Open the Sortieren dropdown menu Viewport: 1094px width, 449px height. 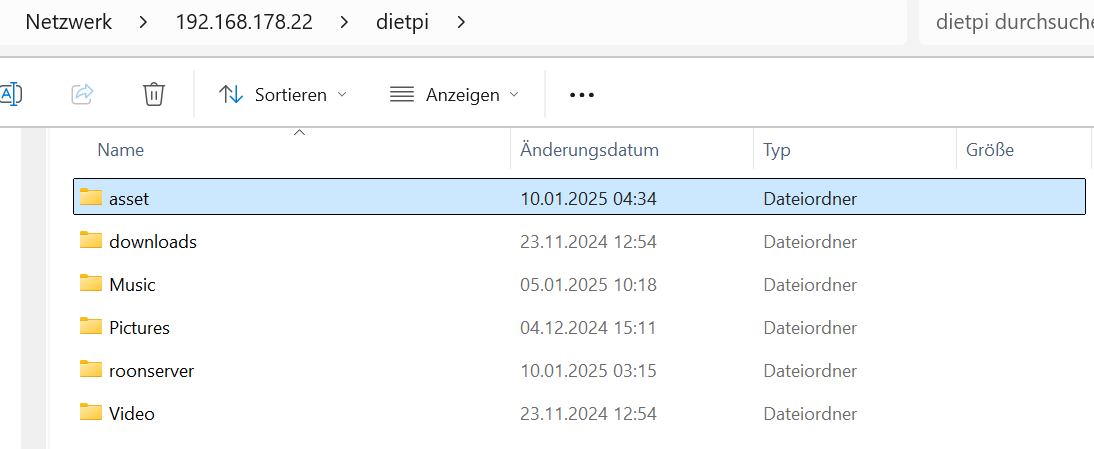coord(283,95)
